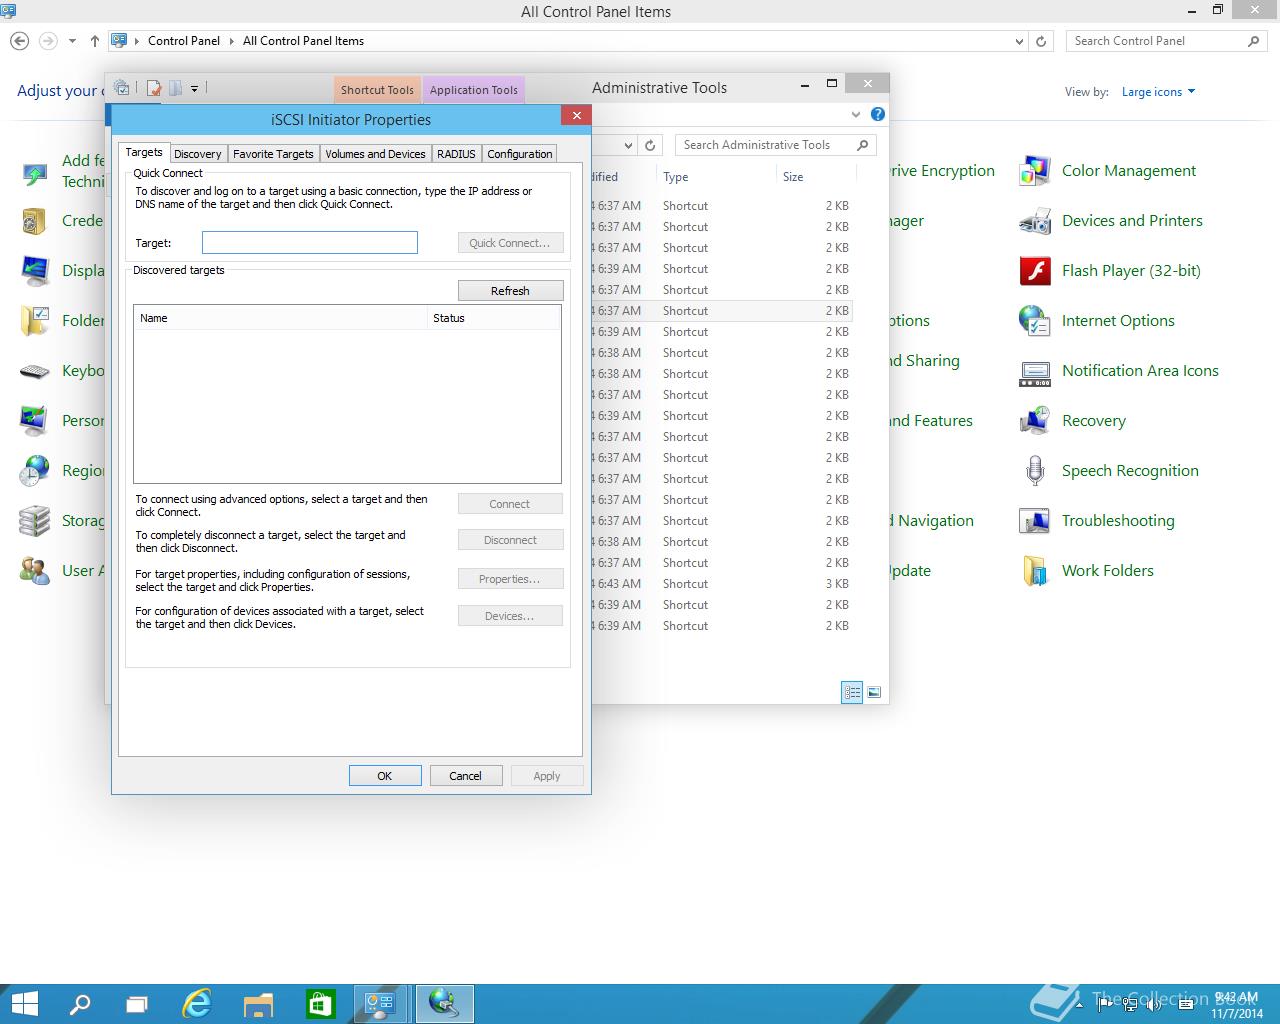Open Task View on the taskbar
Image resolution: width=1280 pixels, height=1024 pixels.
pyautogui.click(x=138, y=1004)
